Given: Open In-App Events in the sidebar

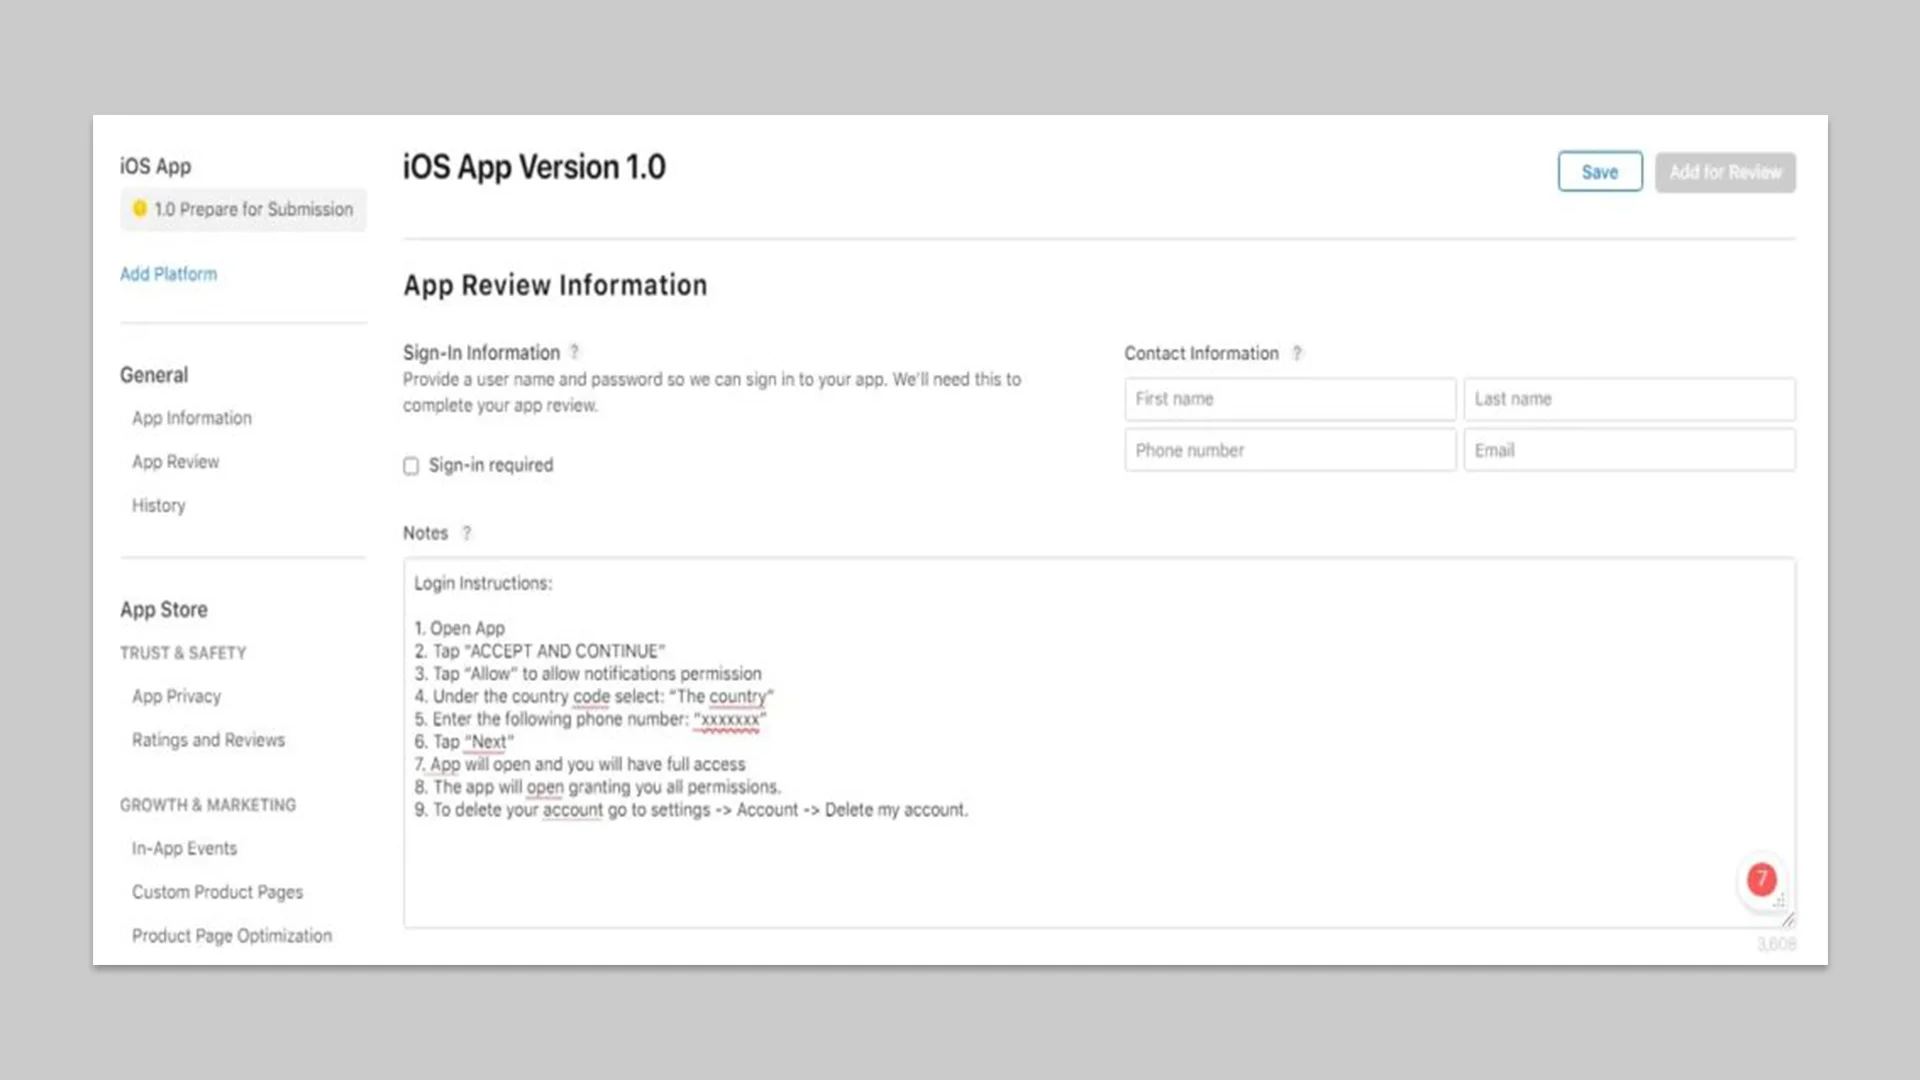Looking at the screenshot, I should (184, 848).
